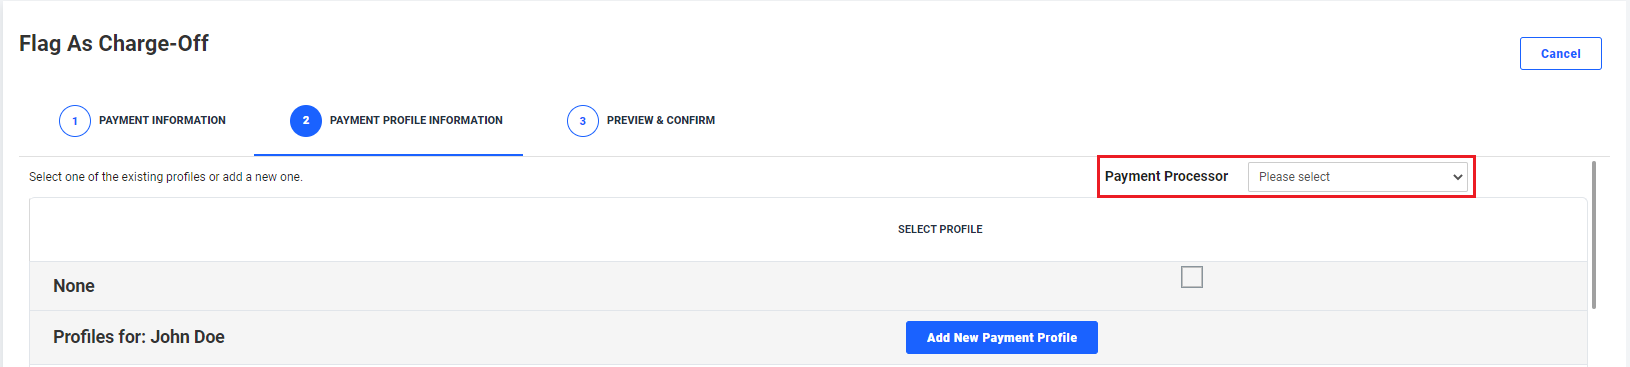Click the SELECT PROFILE column header
The width and height of the screenshot is (1630, 367).
click(940, 229)
